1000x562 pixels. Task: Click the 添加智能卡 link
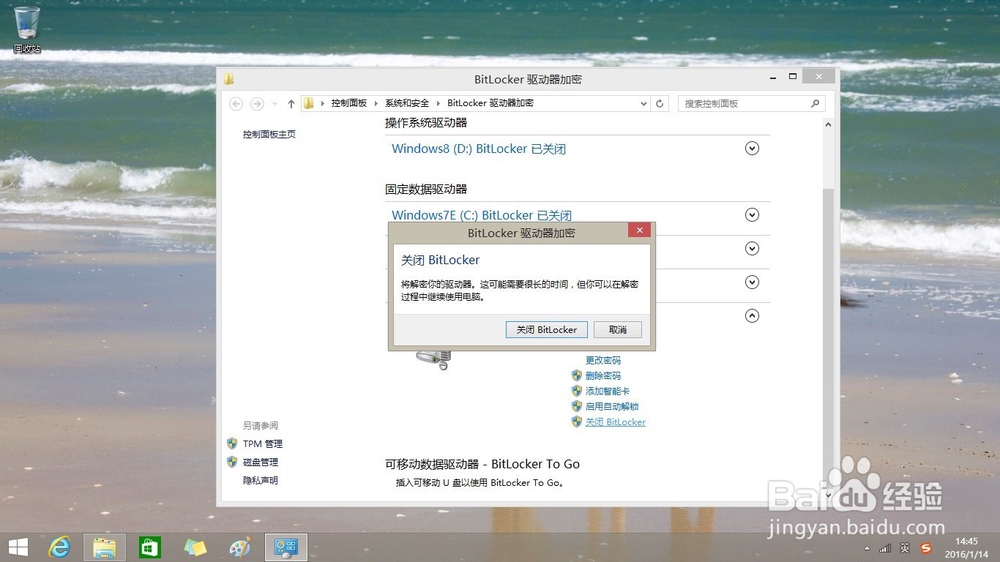(x=607, y=391)
